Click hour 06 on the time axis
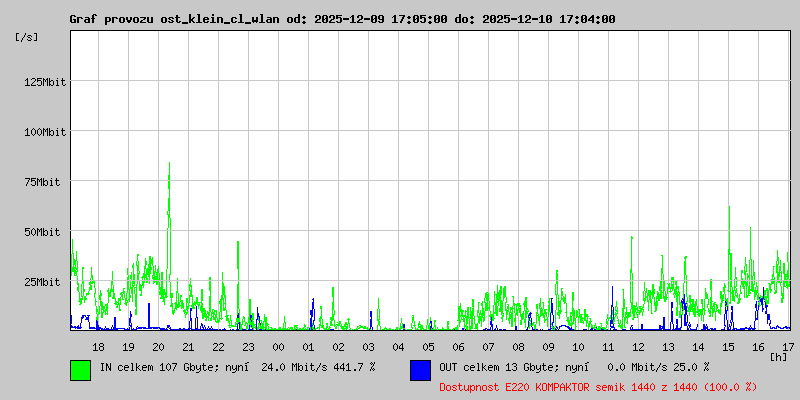The width and height of the screenshot is (800, 400). tap(458, 346)
